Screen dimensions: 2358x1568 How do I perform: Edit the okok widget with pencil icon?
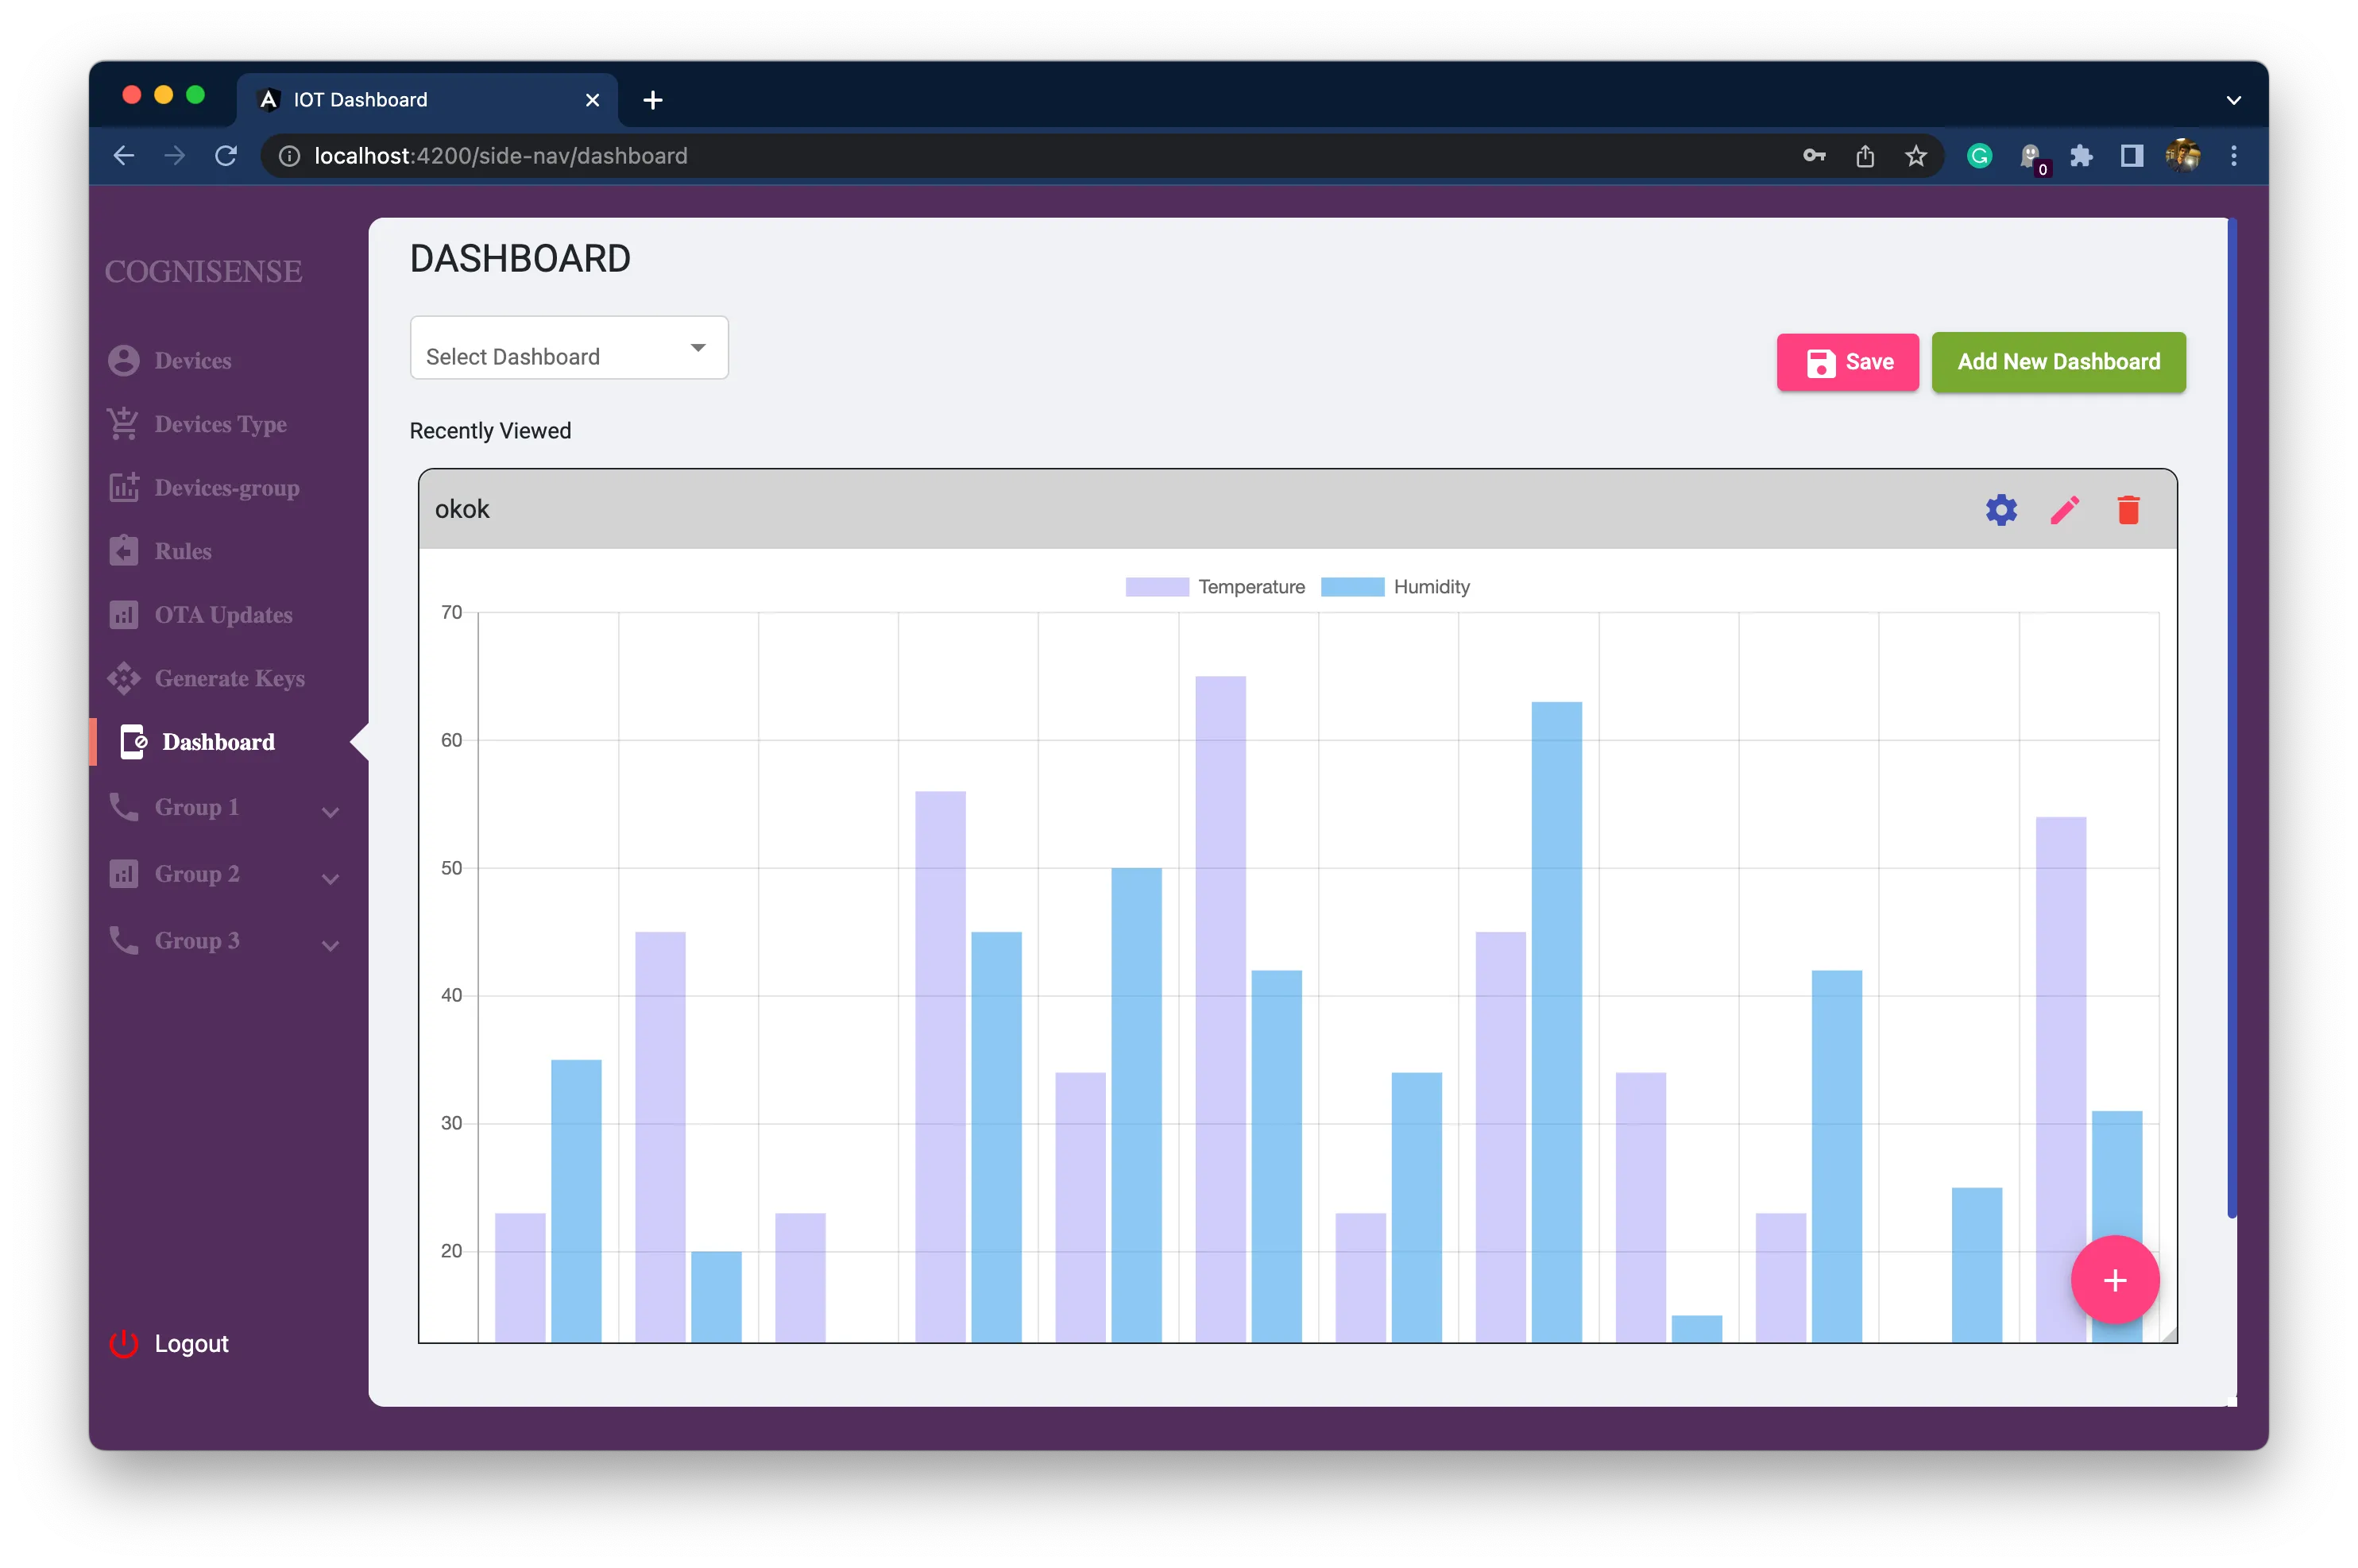tap(2065, 510)
